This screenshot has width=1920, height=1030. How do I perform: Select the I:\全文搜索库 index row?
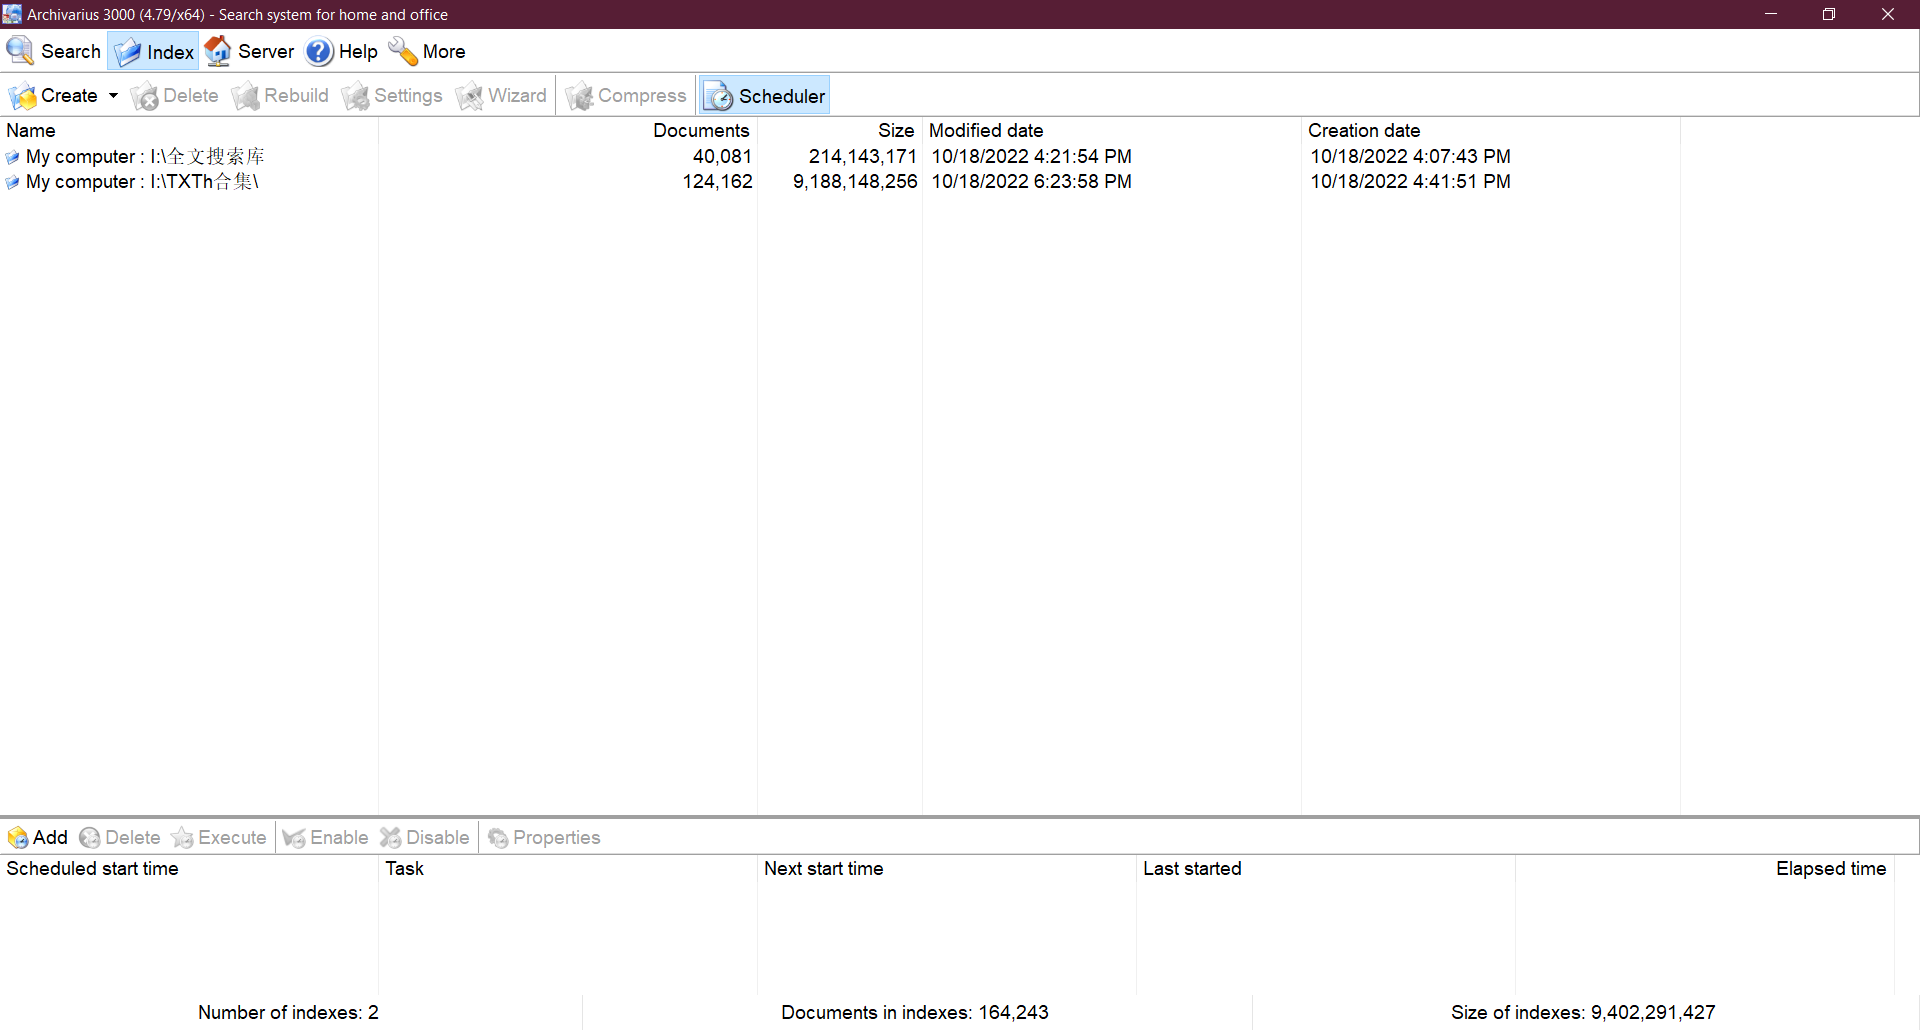[x=145, y=157]
